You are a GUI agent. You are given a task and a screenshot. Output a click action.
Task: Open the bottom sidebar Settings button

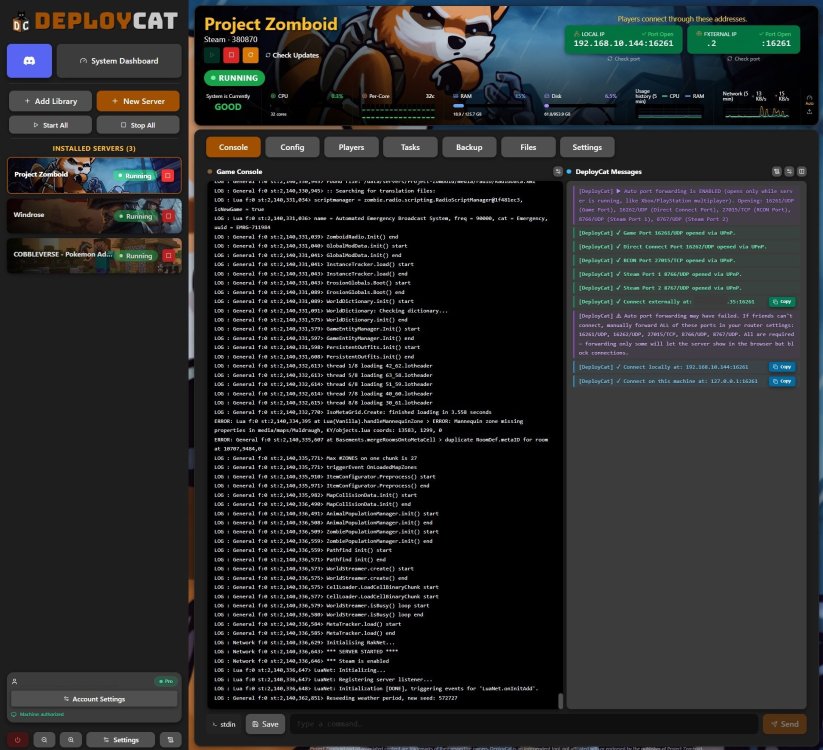[121, 740]
